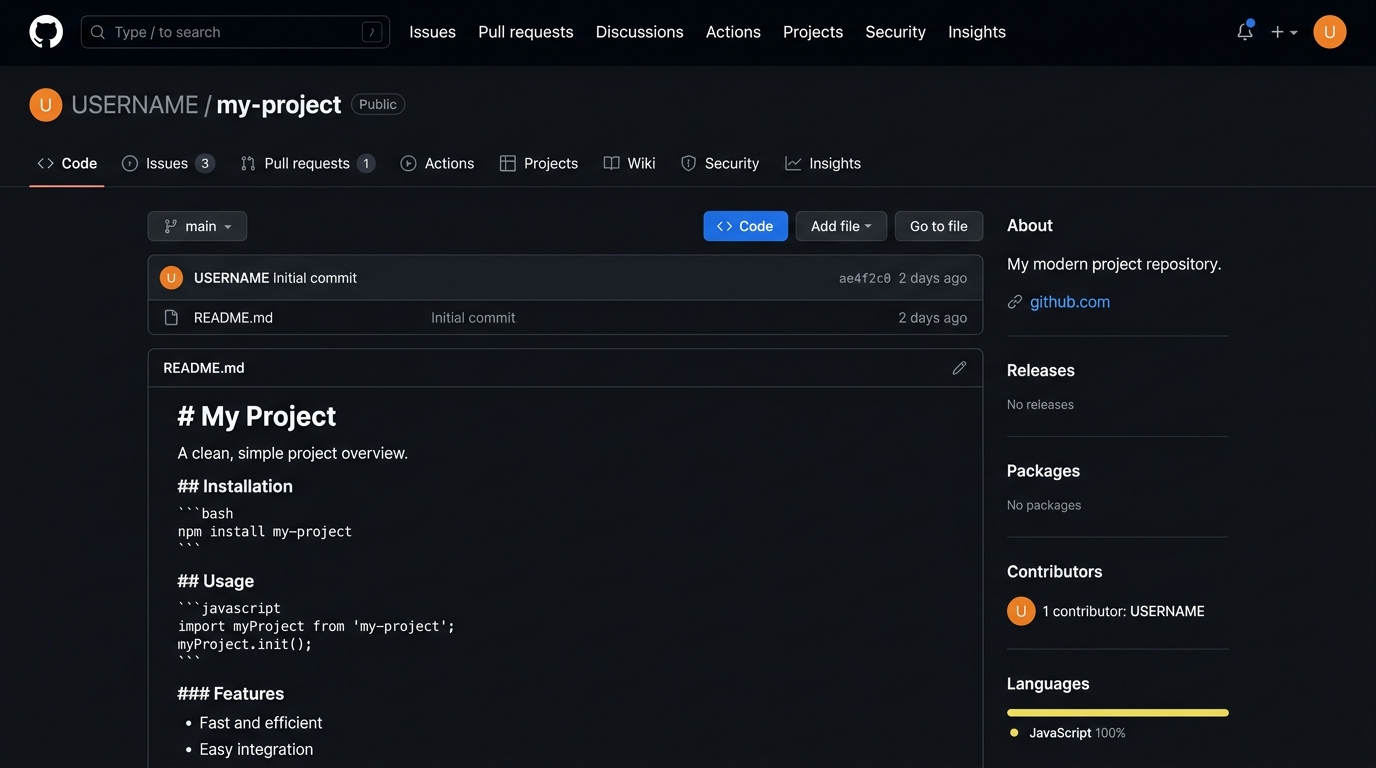Viewport: 1376px width, 768px height.
Task: Open the USERNAME owner link in header
Action: pos(135,105)
